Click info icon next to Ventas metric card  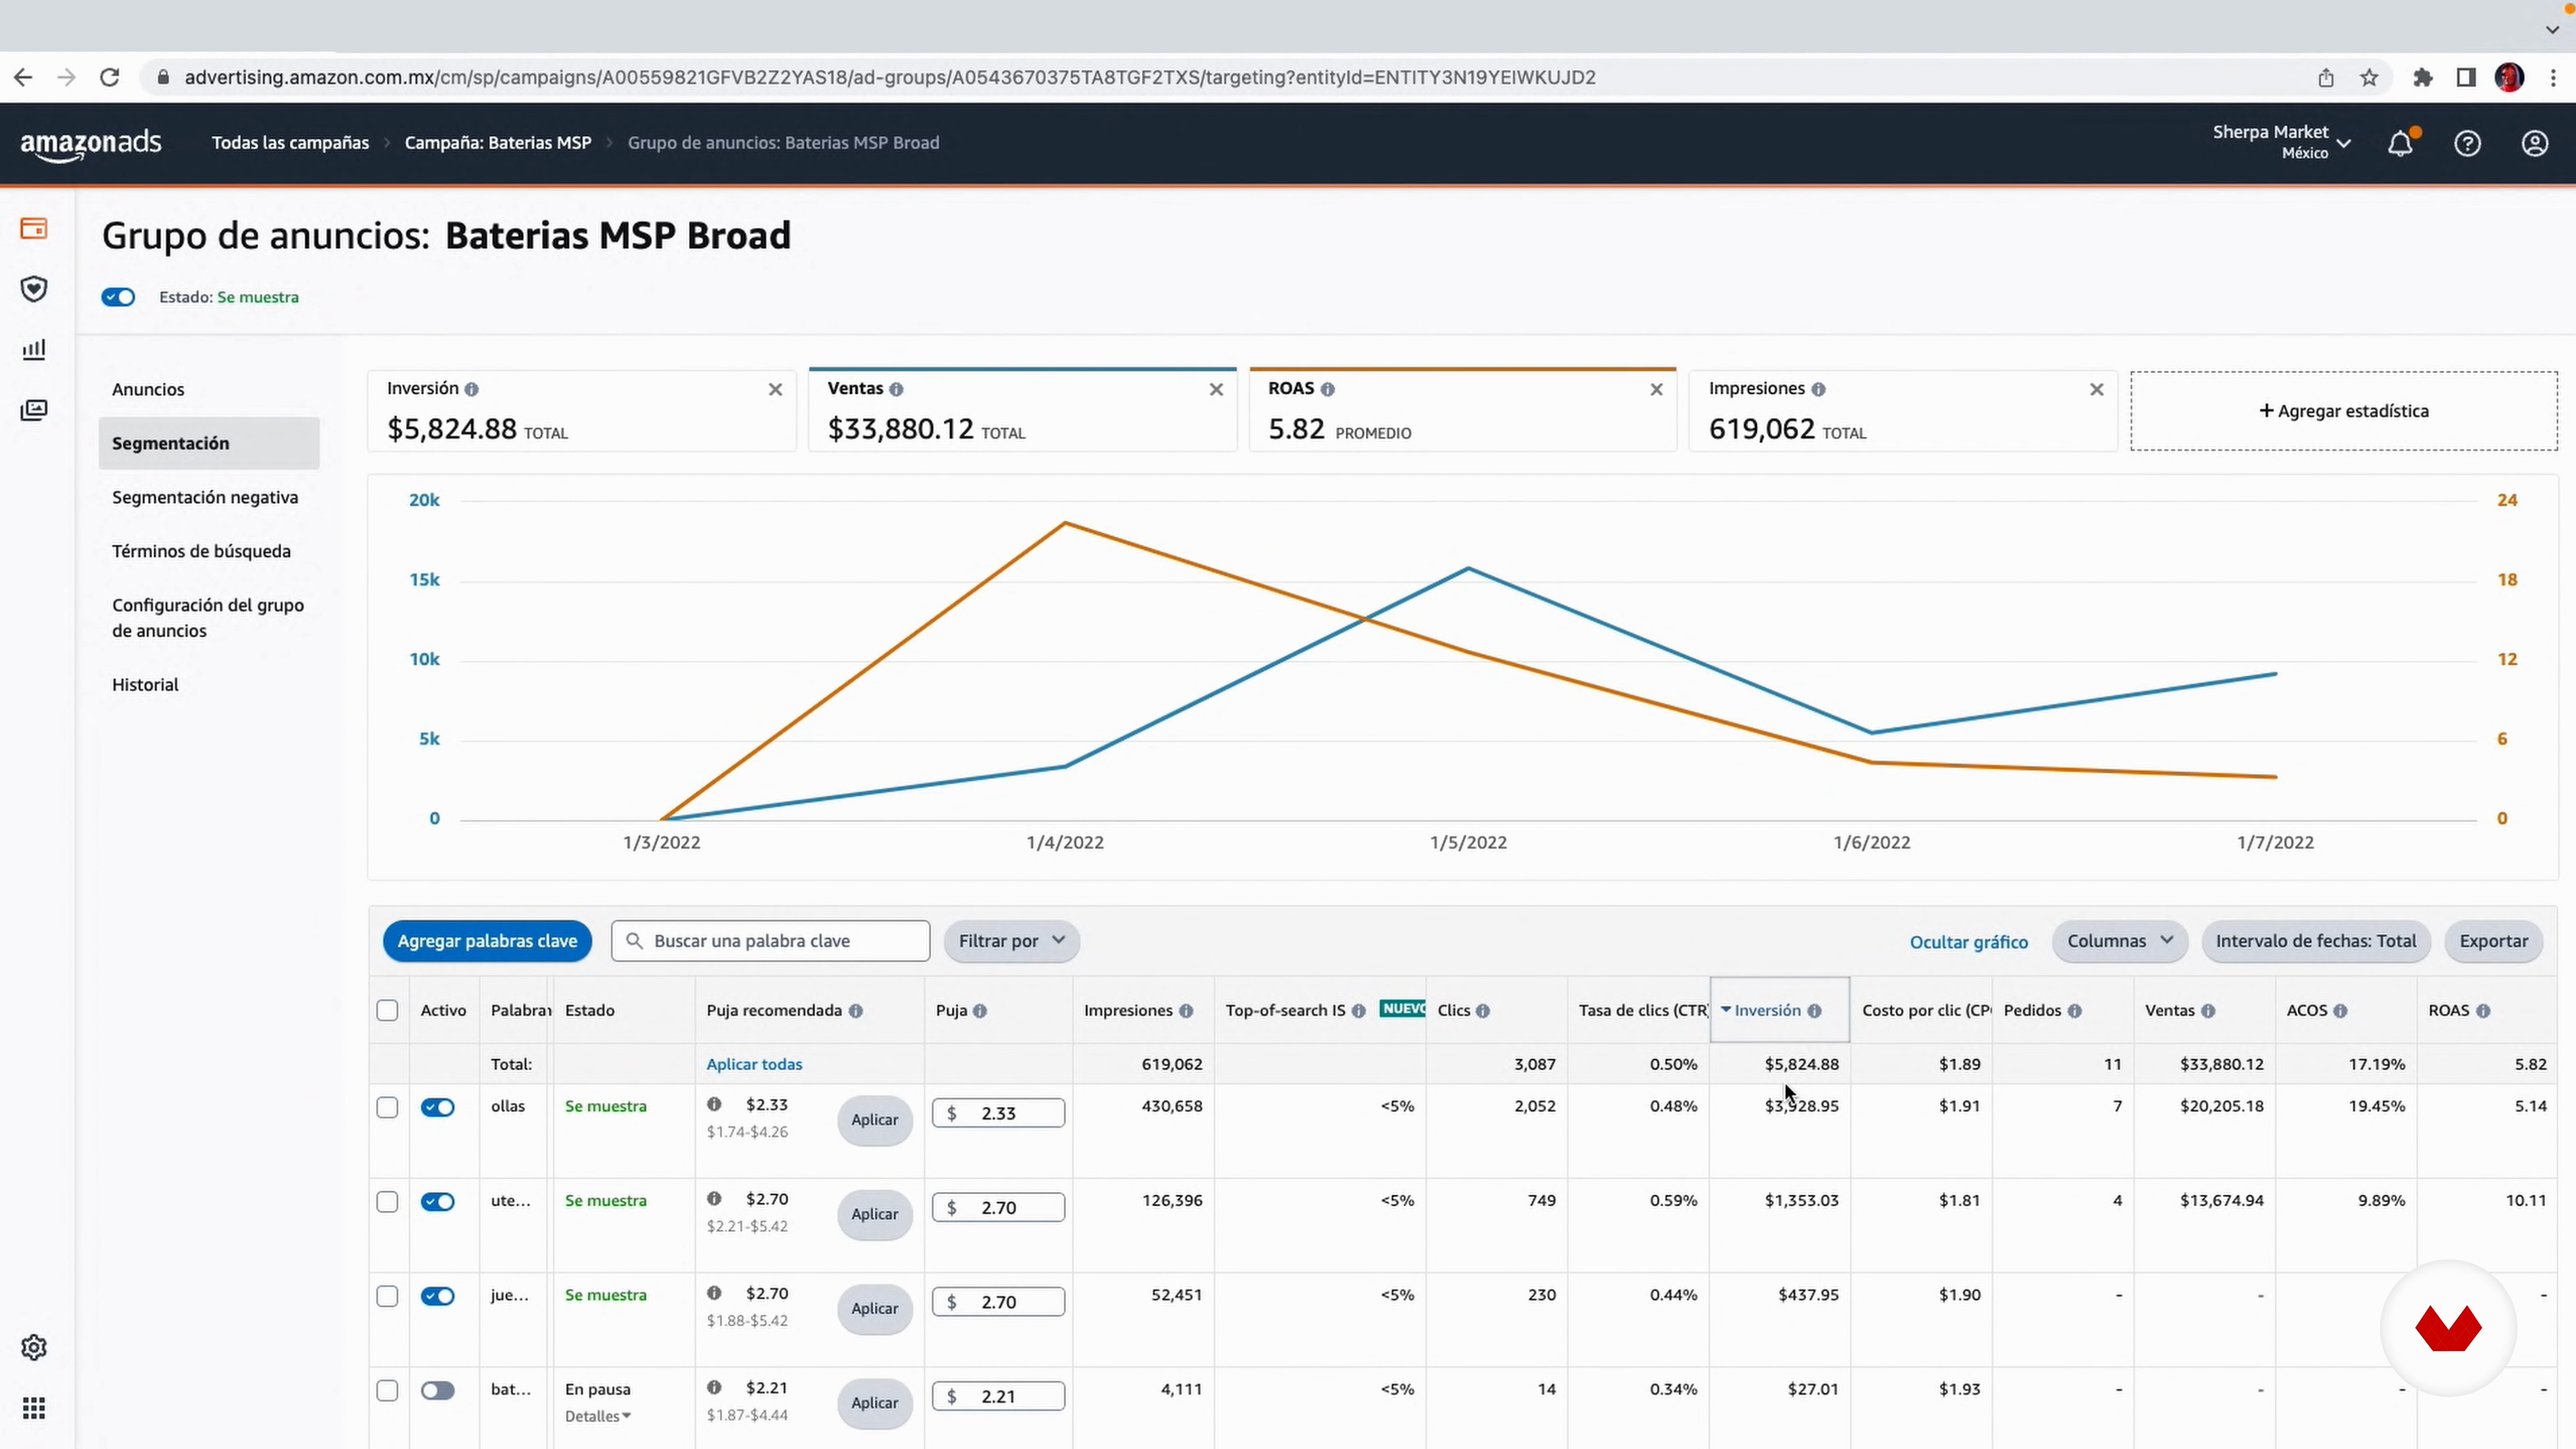pyautogui.click(x=896, y=389)
